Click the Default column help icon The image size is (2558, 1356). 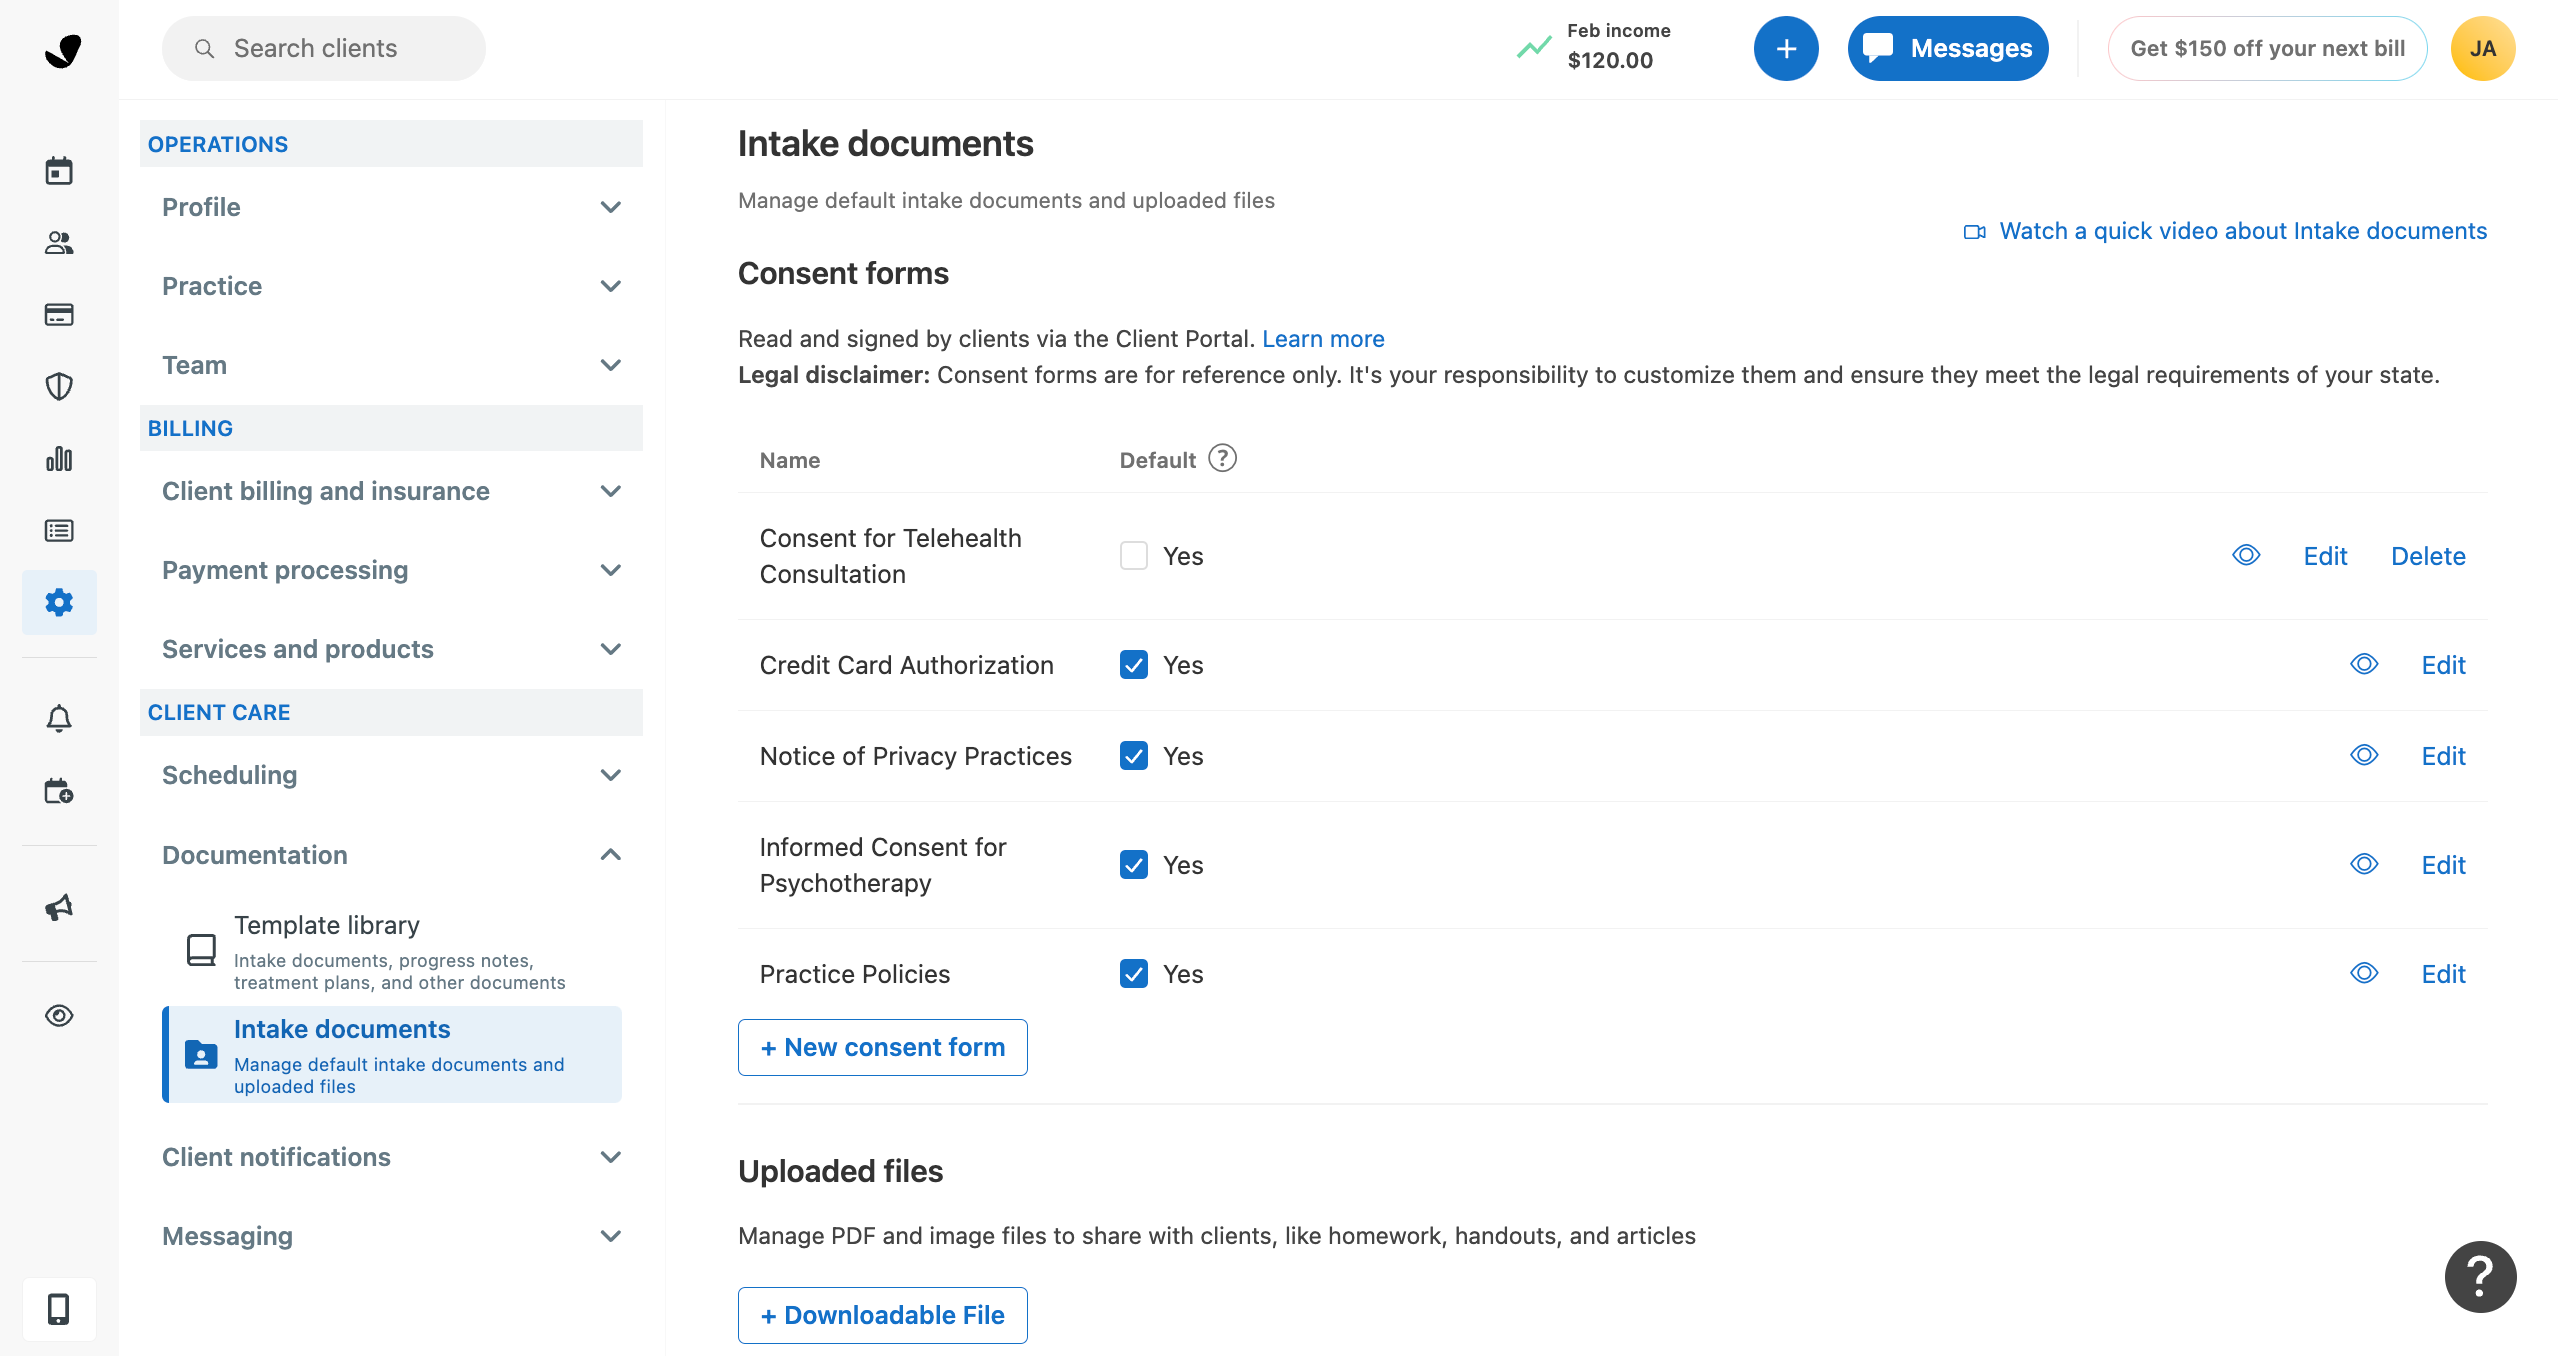1222,458
